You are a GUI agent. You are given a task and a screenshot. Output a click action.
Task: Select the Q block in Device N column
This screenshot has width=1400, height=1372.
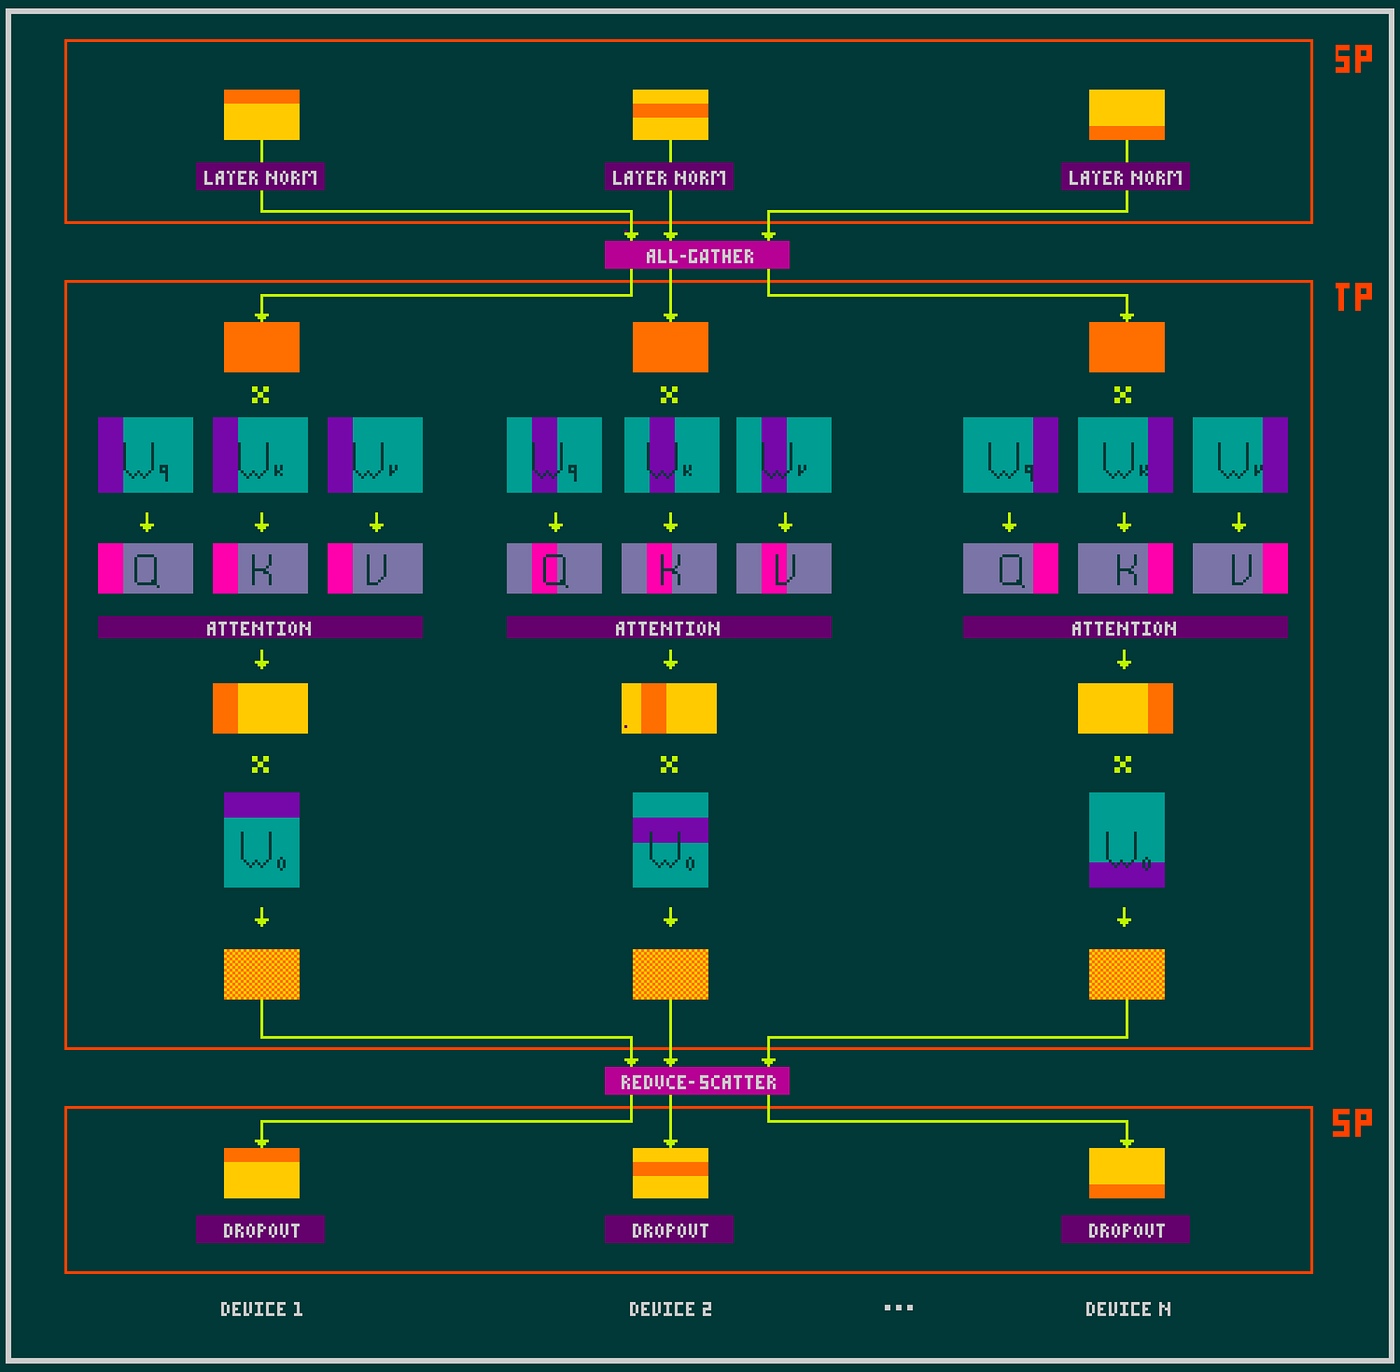point(1010,568)
